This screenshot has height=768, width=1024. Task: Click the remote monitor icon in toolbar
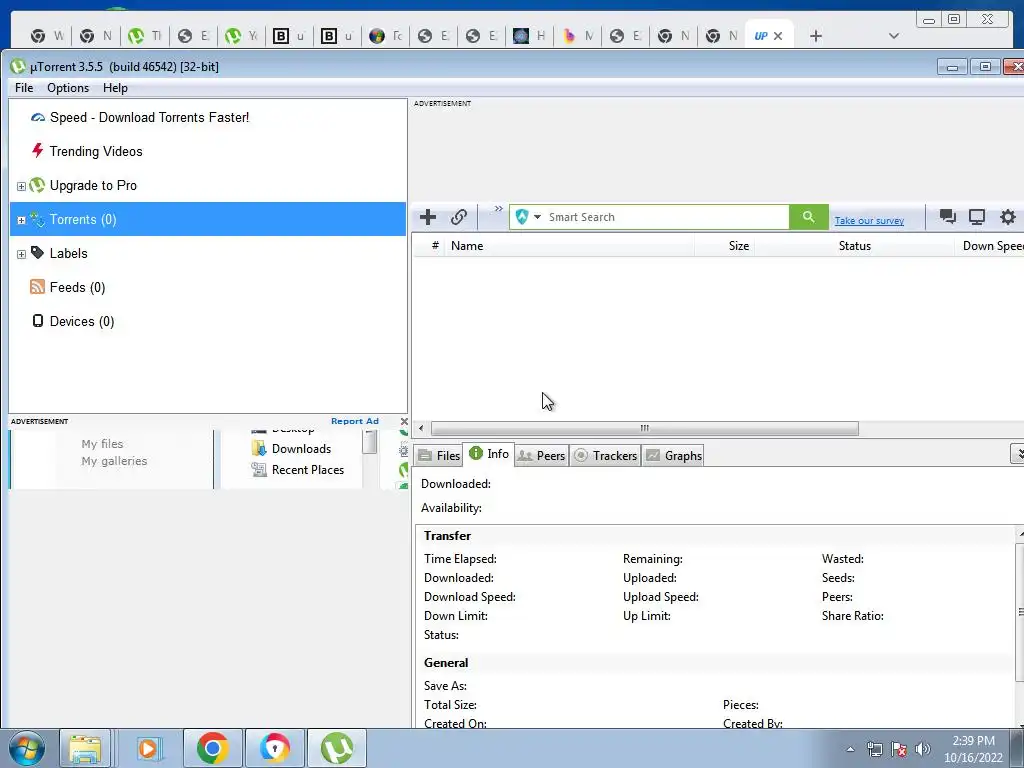pos(977,217)
